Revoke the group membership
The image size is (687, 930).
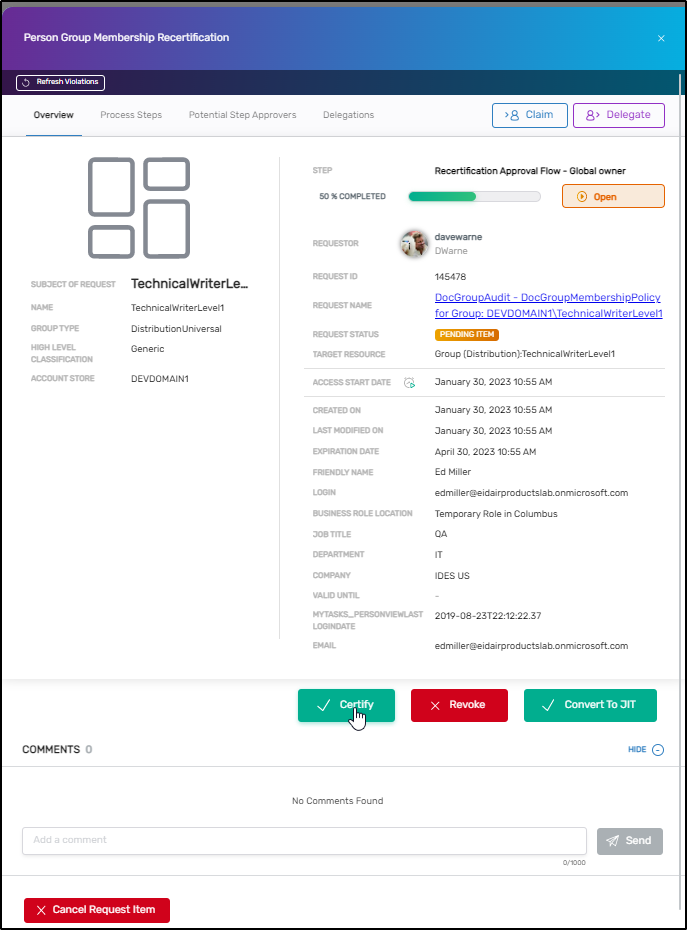[459, 705]
